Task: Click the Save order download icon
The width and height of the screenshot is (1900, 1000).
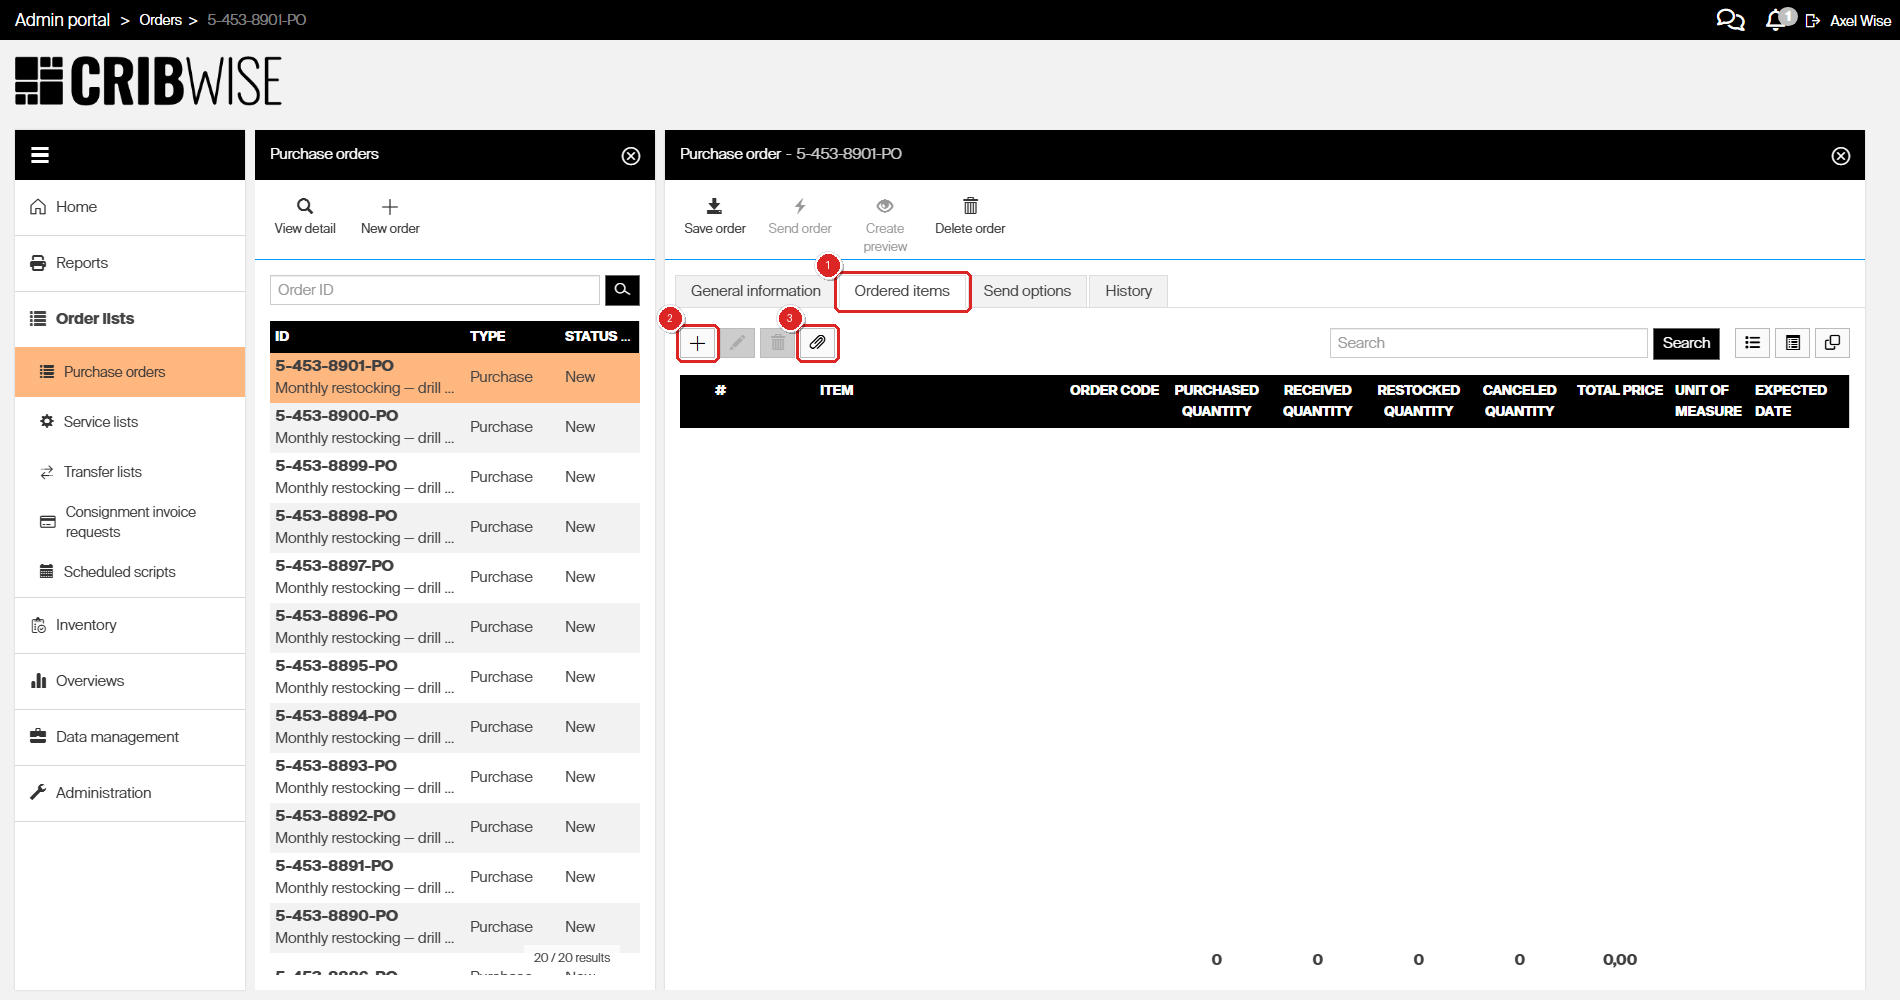Action: click(714, 207)
